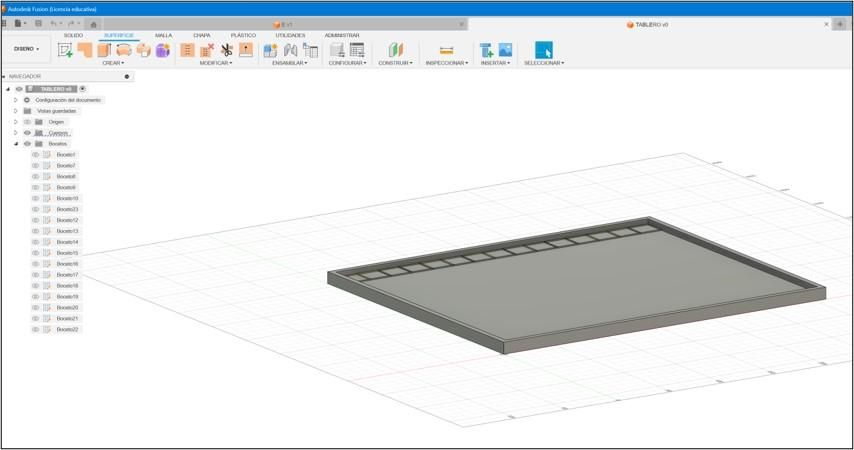Toggle visibility eye of Cuerpos folder
Screen dimensions: 854x450
[x=27, y=133]
